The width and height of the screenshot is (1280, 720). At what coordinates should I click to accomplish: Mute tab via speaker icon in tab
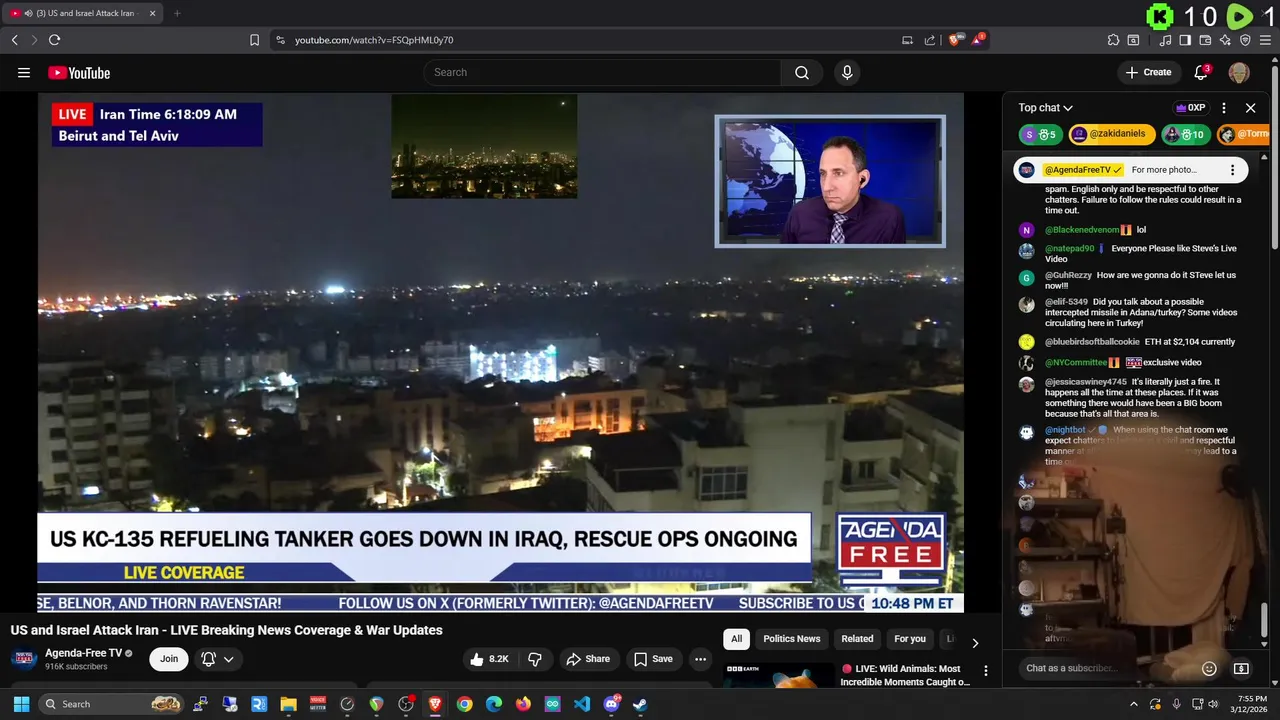pos(28,13)
